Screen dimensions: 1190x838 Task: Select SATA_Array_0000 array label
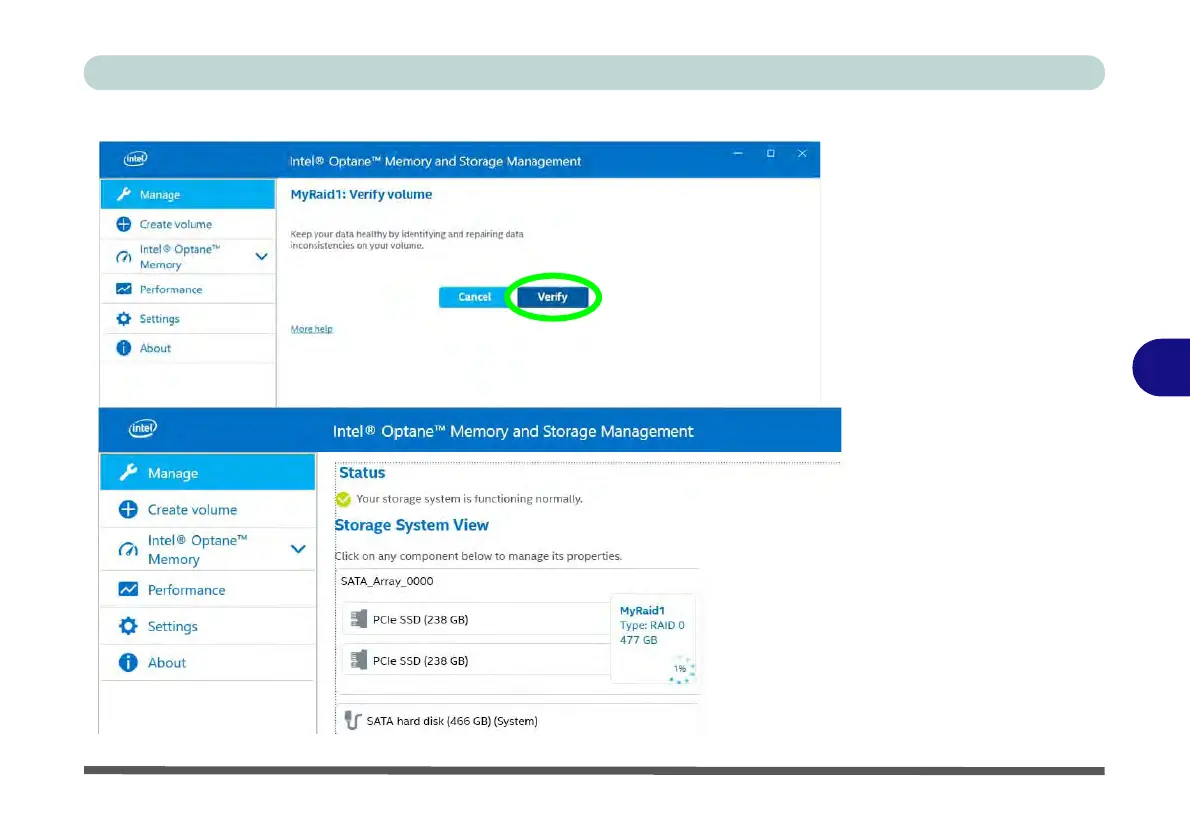(387, 581)
